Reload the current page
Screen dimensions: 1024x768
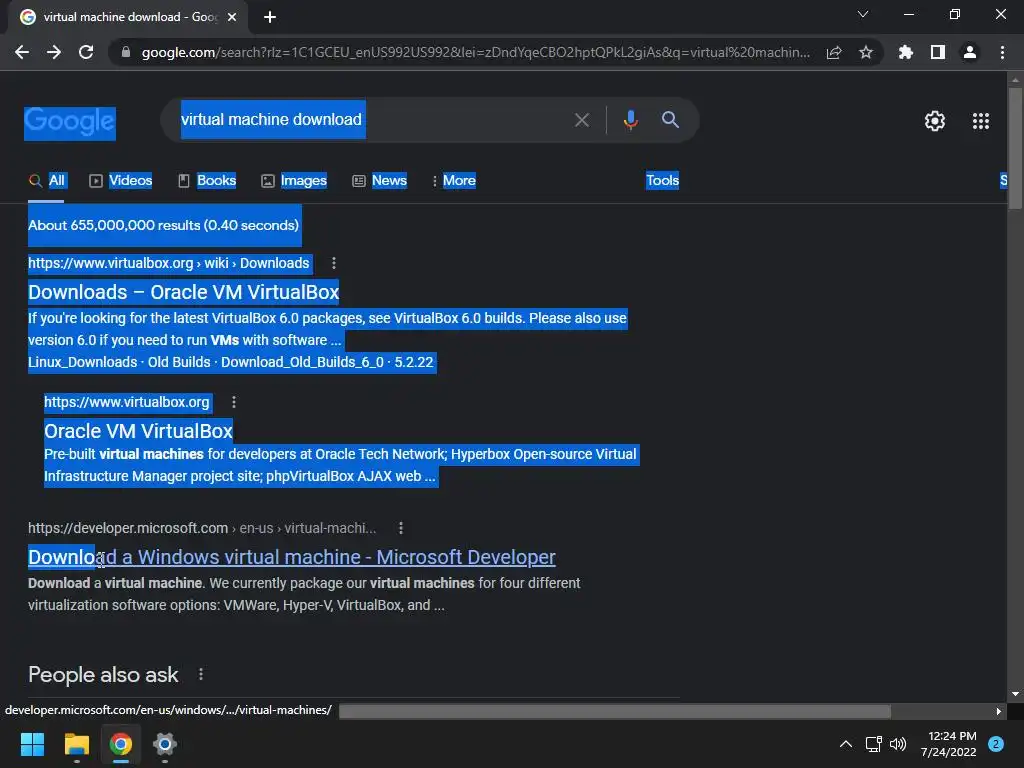pos(86,52)
